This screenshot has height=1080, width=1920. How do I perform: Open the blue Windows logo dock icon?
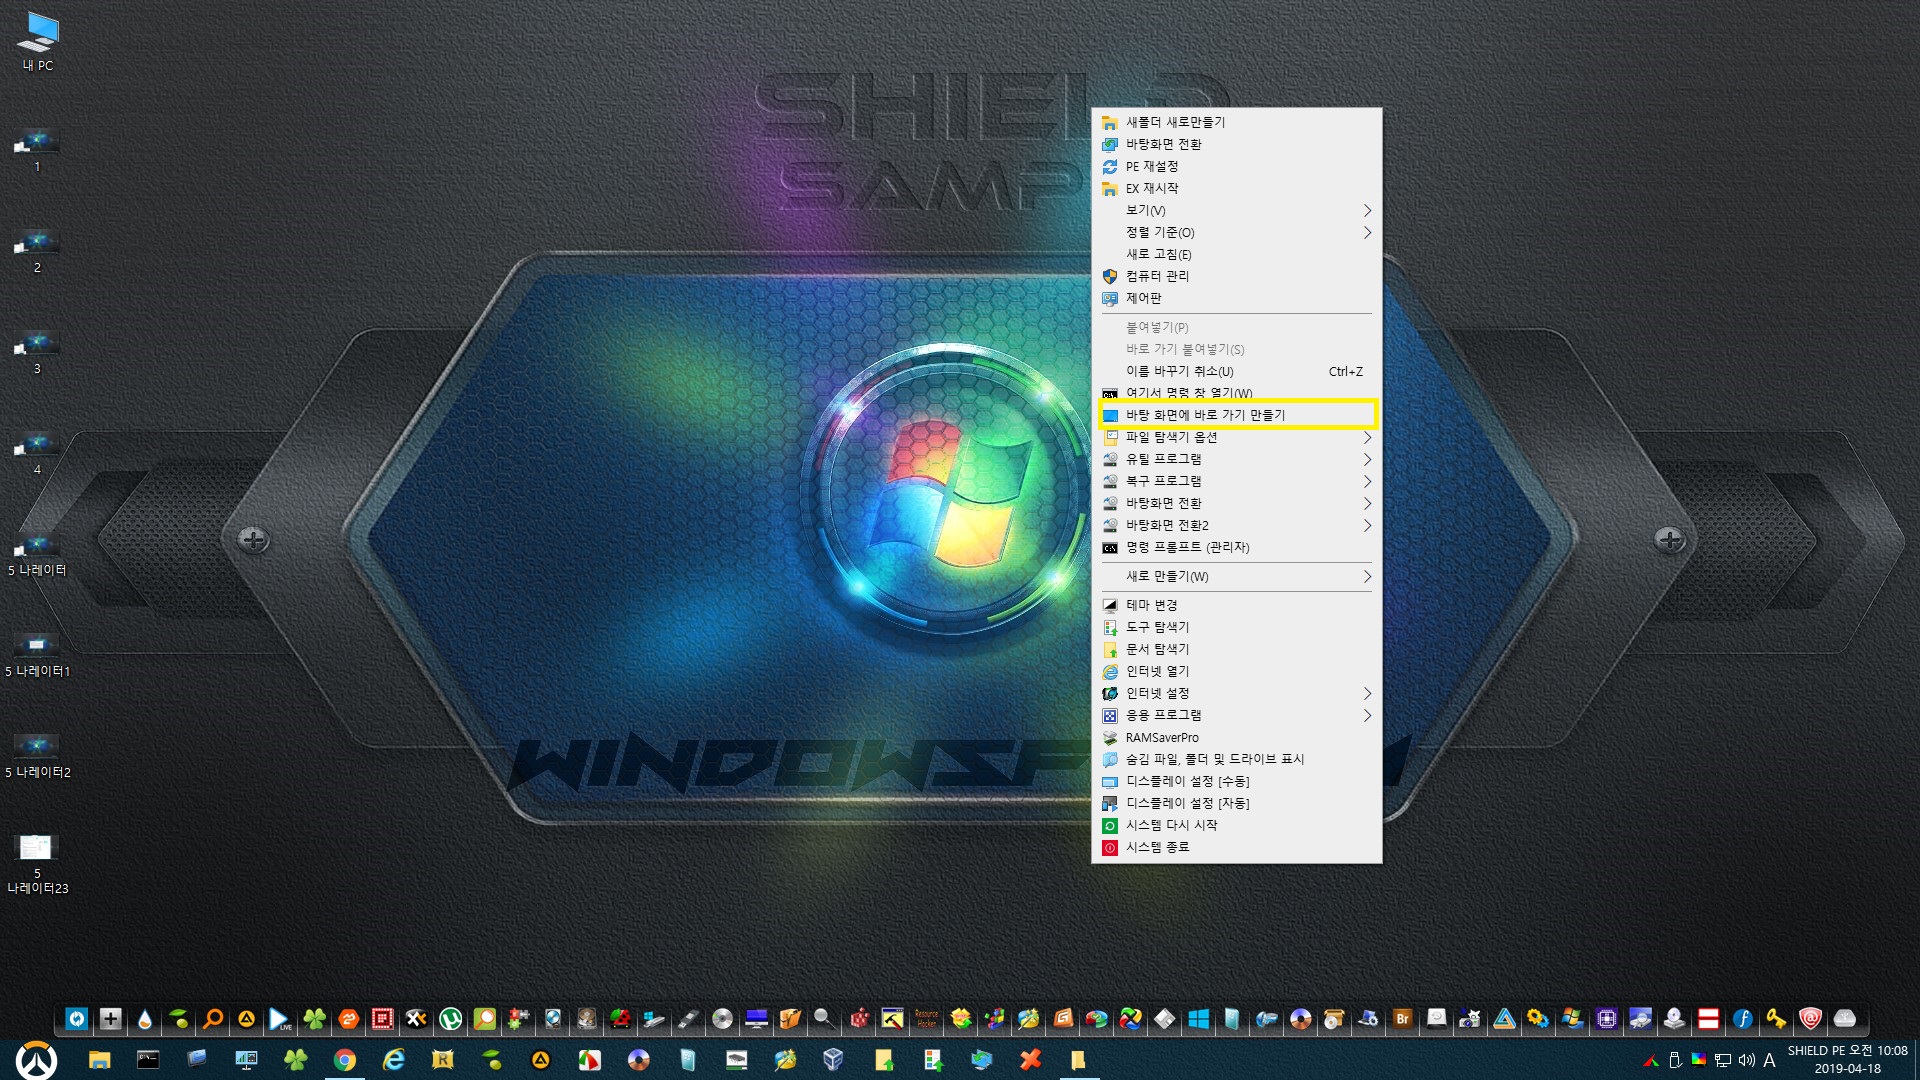point(1198,1019)
